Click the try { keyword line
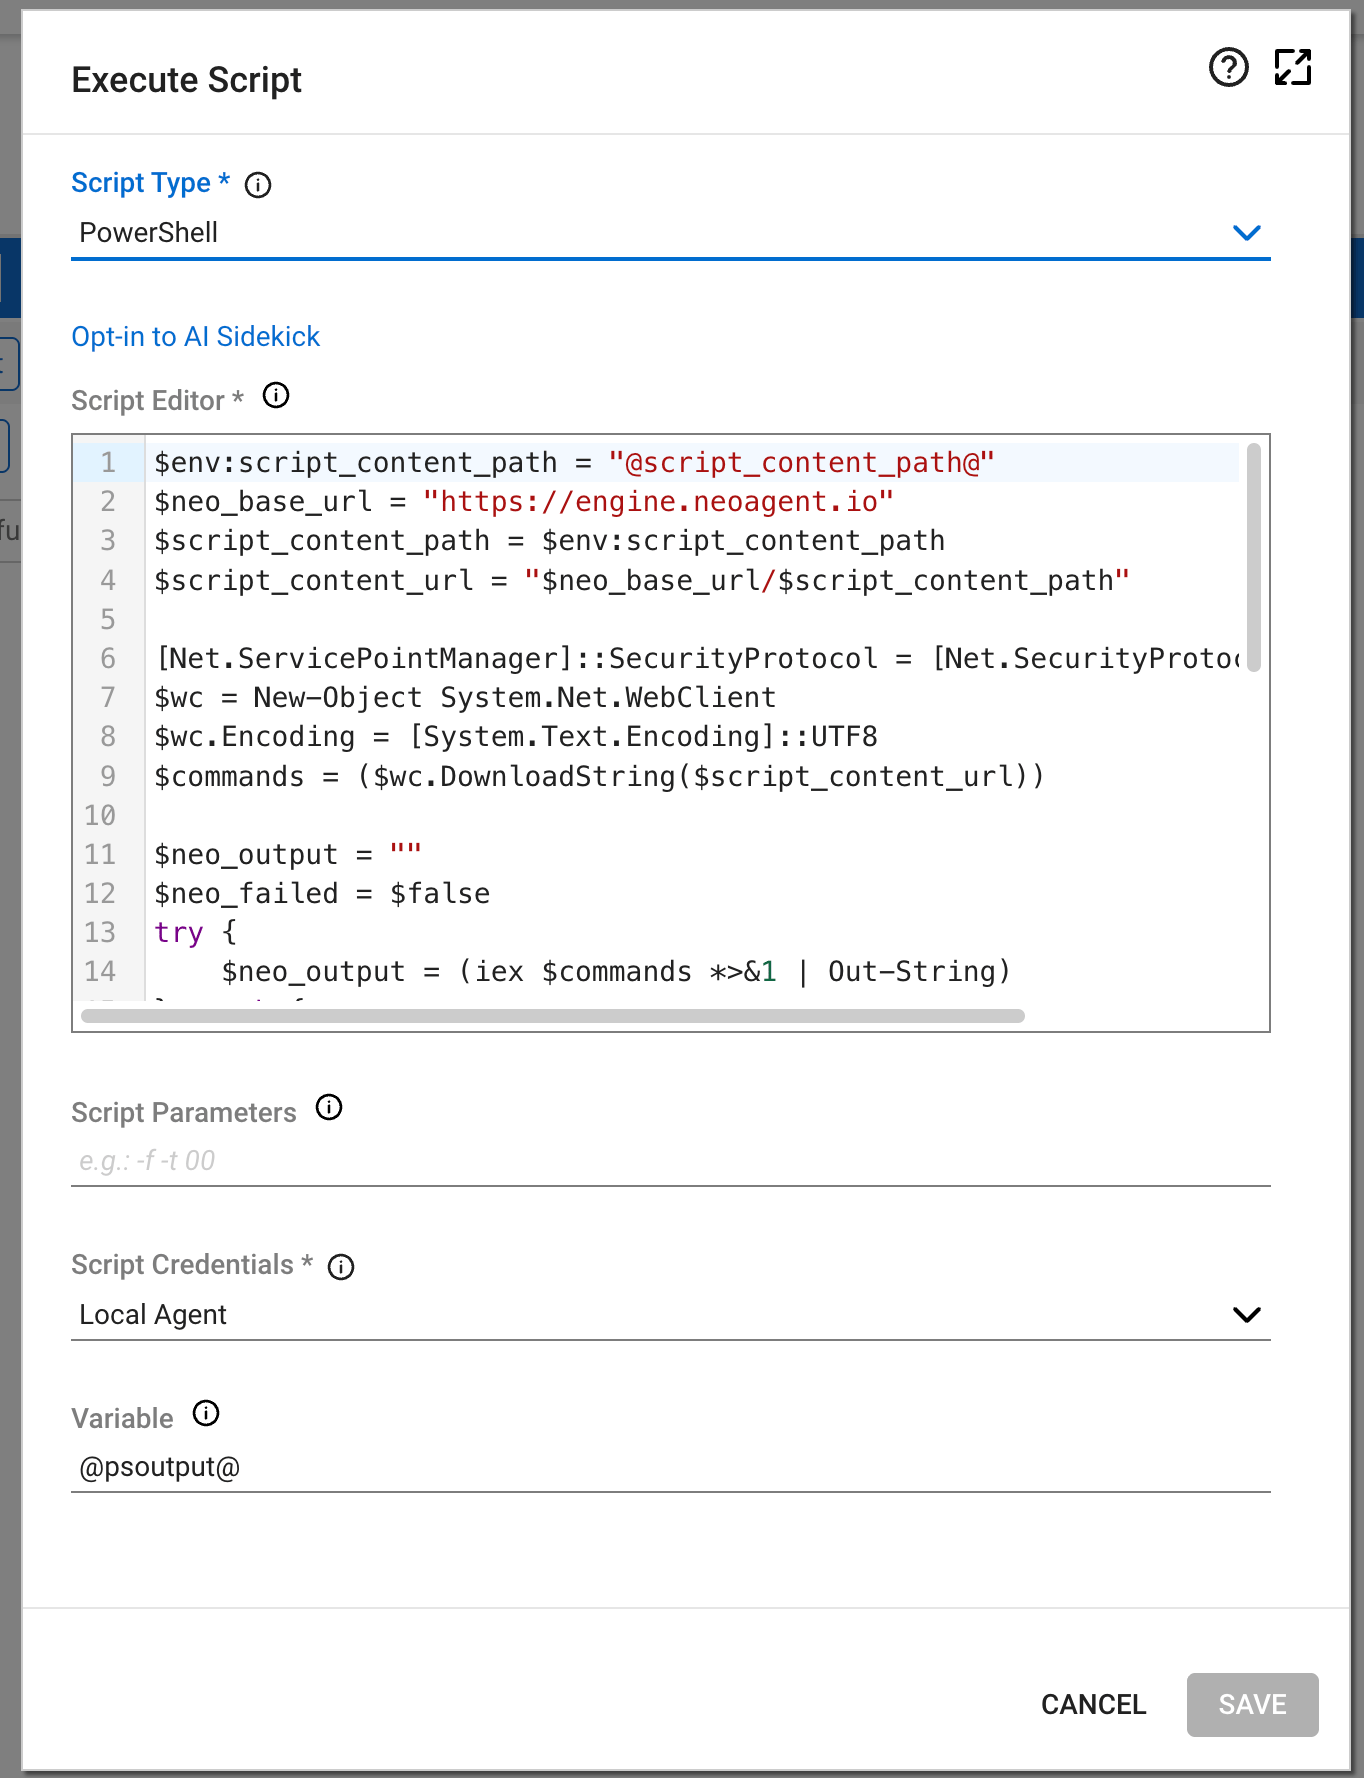The height and width of the screenshot is (1778, 1364). [195, 933]
